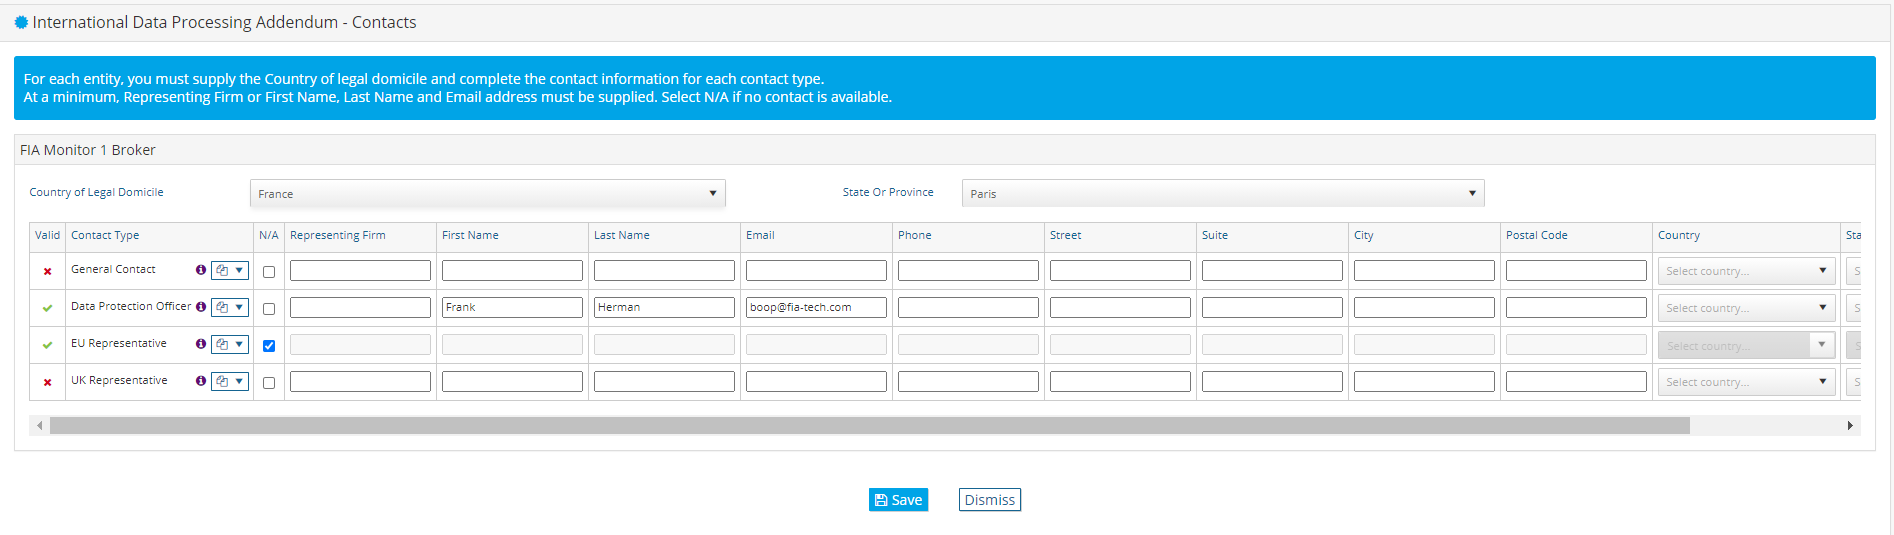Click the EU Representative contact type label
This screenshot has width=1894, height=535.
click(x=119, y=343)
